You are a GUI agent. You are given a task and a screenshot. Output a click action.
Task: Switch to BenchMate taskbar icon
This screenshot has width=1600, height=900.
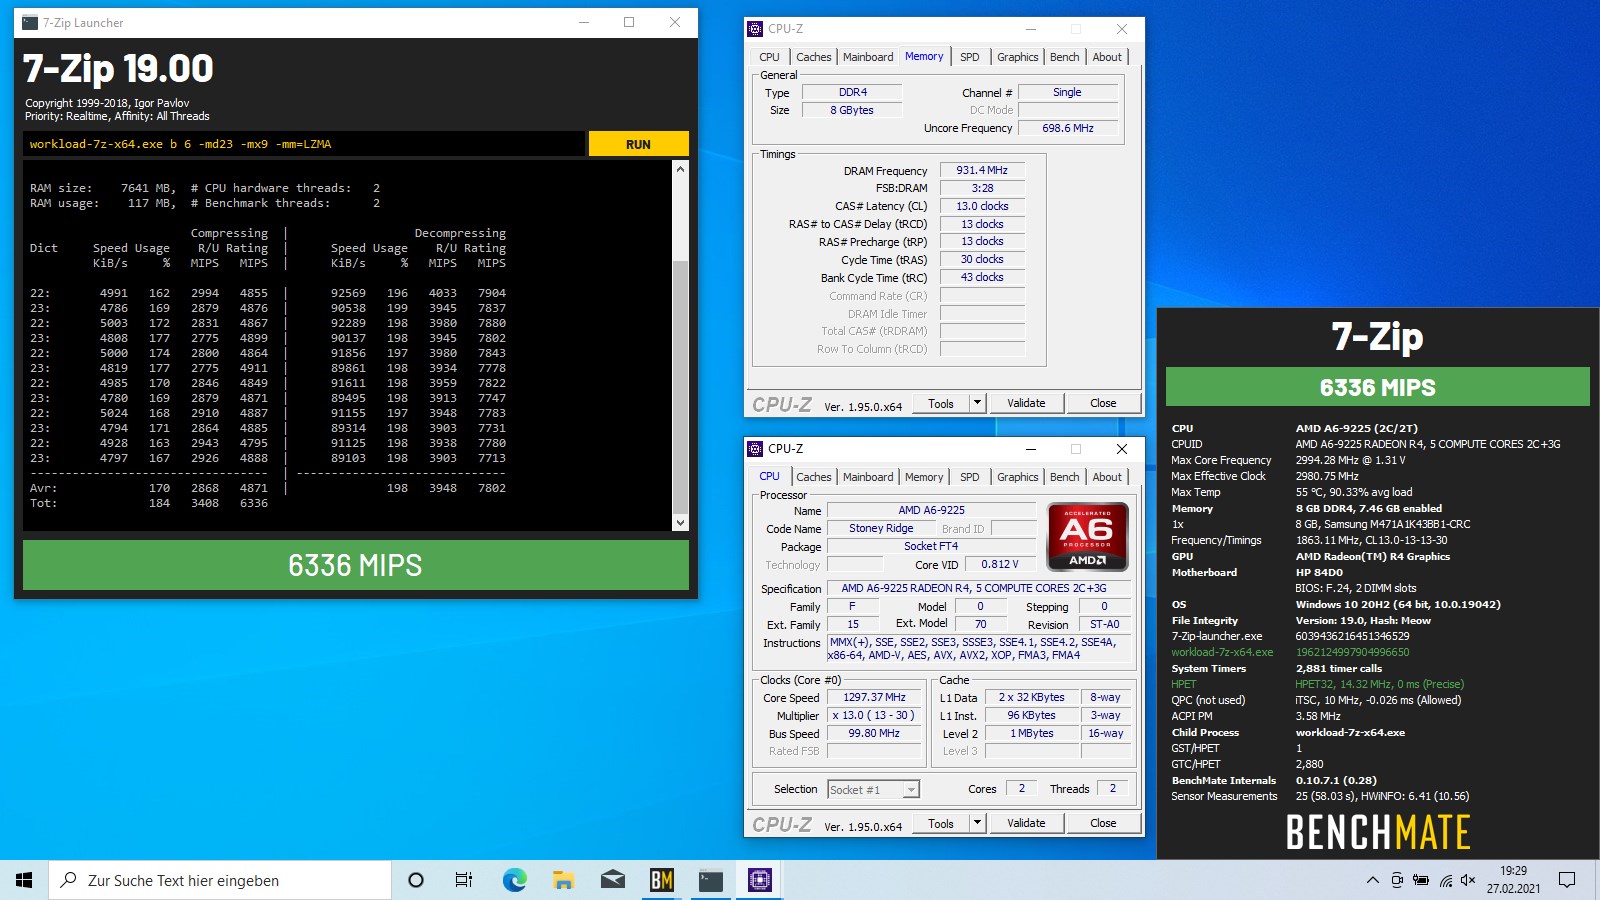click(x=661, y=880)
